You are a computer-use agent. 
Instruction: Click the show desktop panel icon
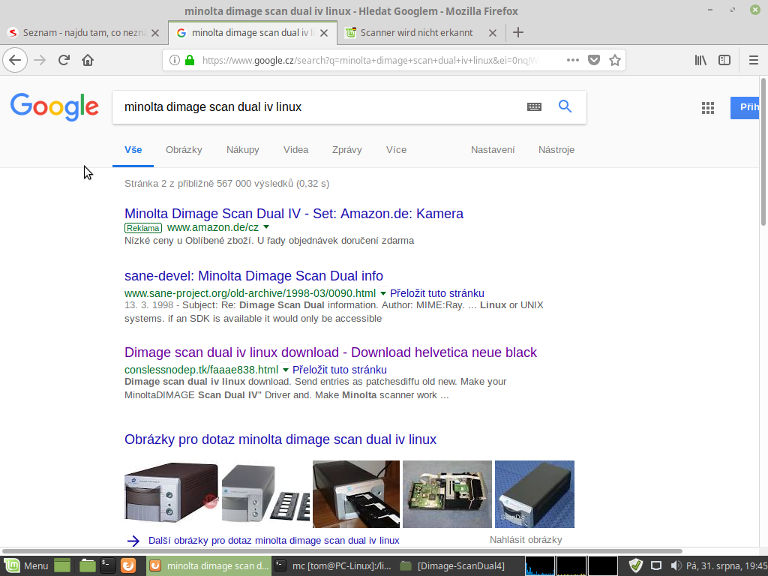pos(62,566)
